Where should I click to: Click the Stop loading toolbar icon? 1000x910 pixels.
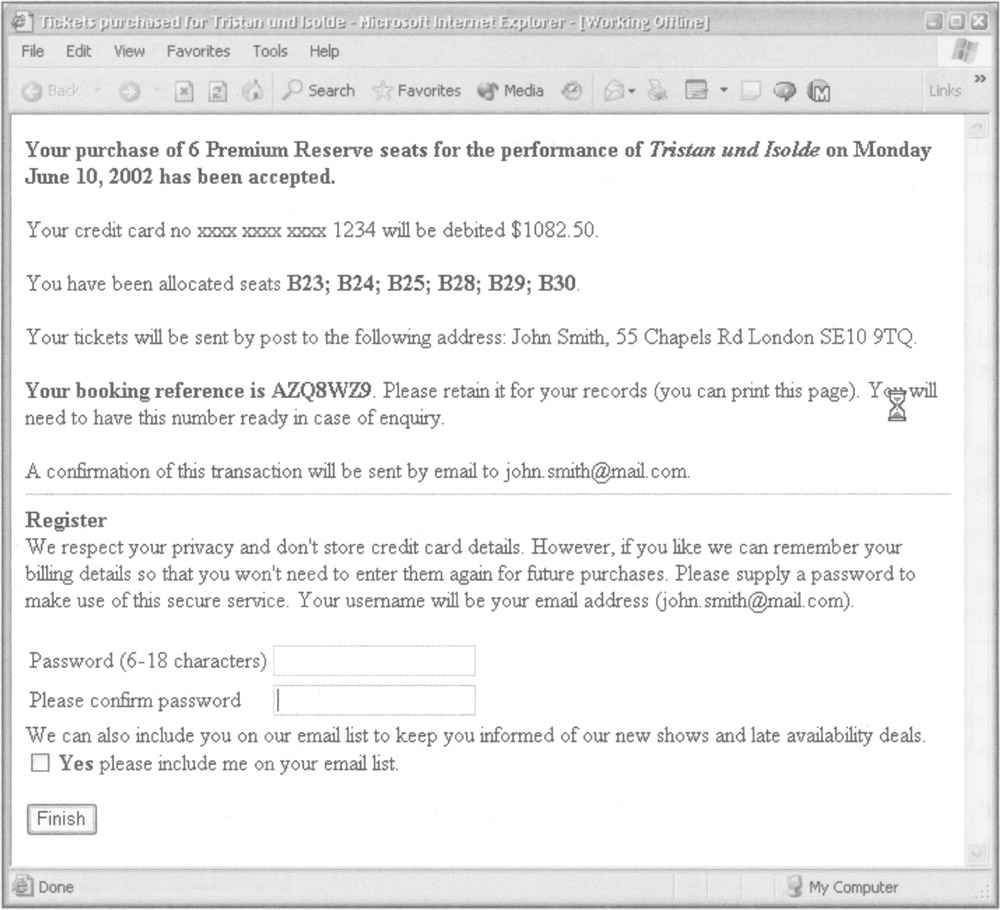tap(184, 91)
